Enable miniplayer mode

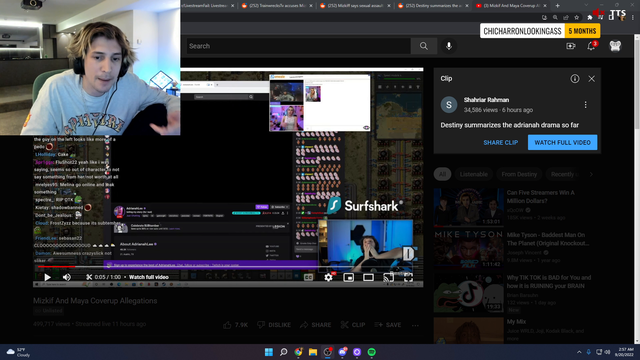click(x=349, y=278)
